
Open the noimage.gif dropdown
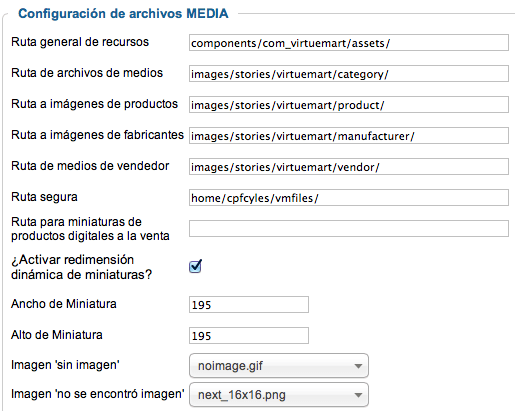coord(279,366)
